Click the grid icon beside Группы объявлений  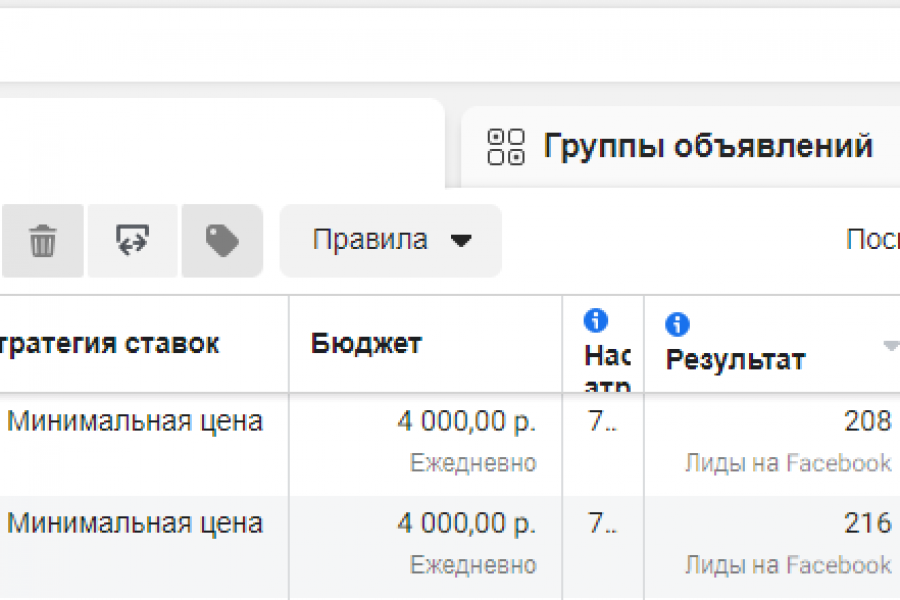click(x=505, y=146)
